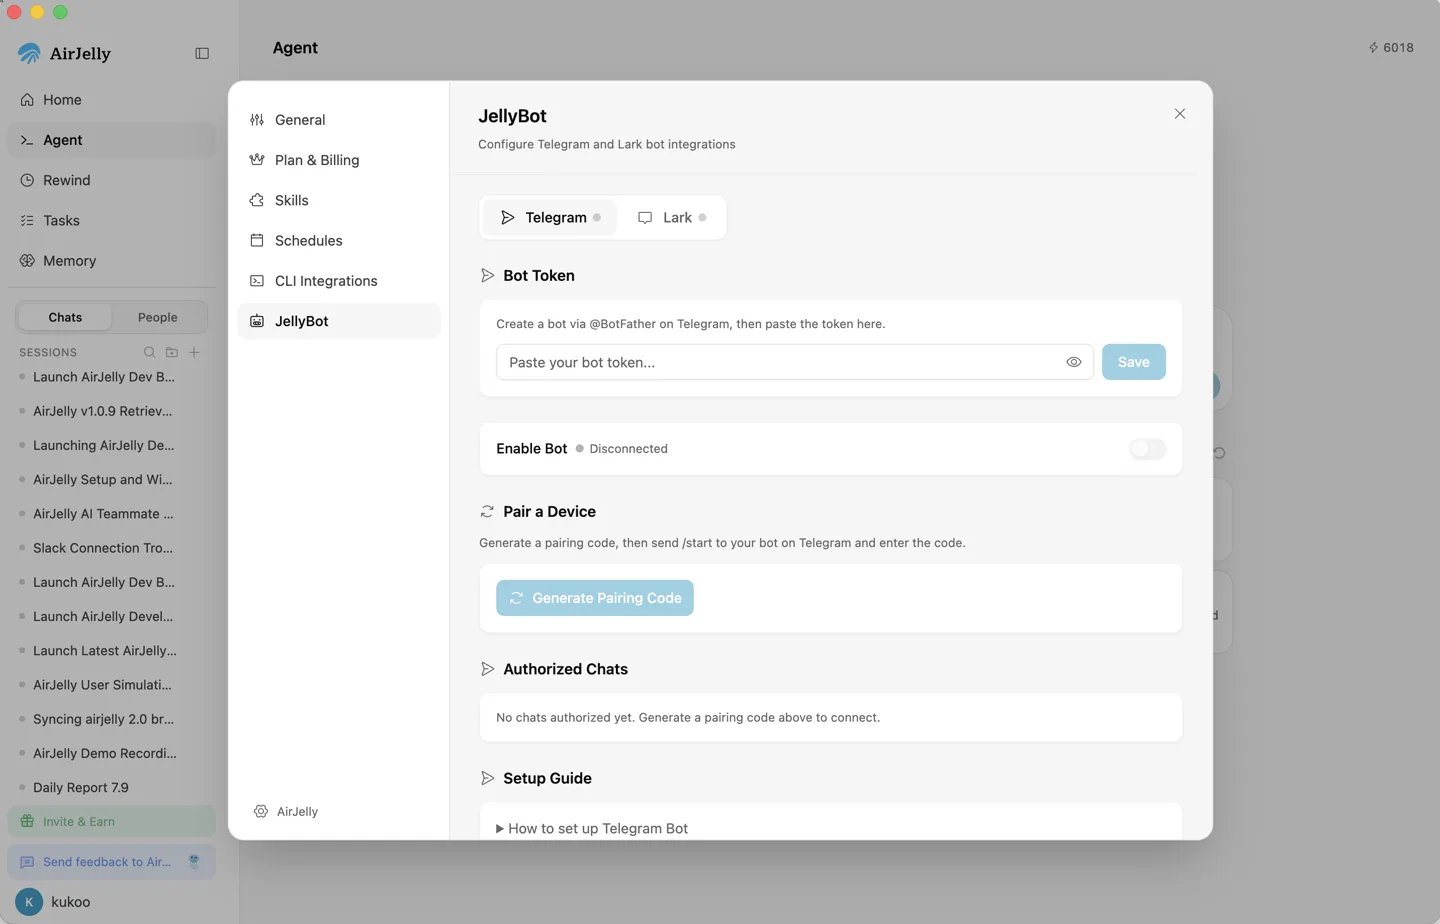This screenshot has height=924, width=1440.
Task: Click the Memory brain icon
Action: [27, 261]
